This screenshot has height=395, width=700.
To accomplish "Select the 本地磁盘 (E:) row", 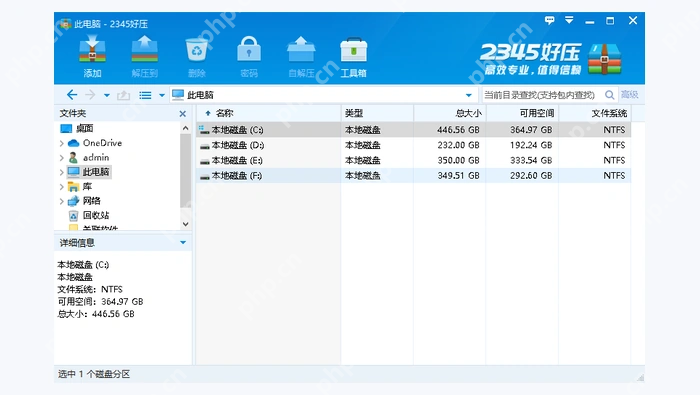I will (413, 160).
